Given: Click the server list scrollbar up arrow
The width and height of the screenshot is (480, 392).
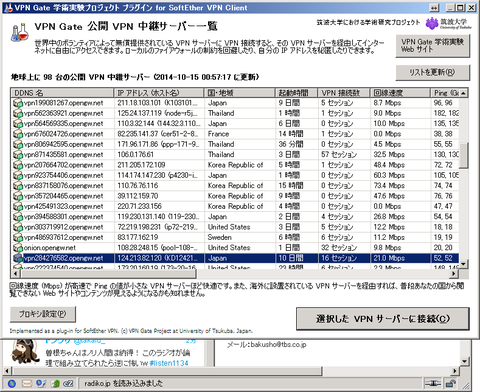Looking at the screenshot, I should (x=464, y=93).
